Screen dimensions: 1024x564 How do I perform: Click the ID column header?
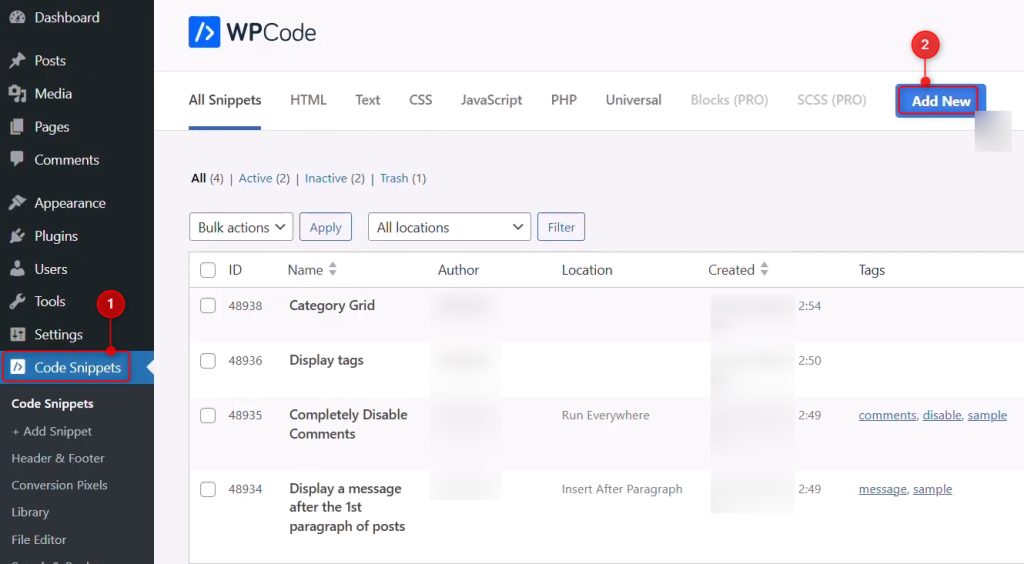point(235,270)
